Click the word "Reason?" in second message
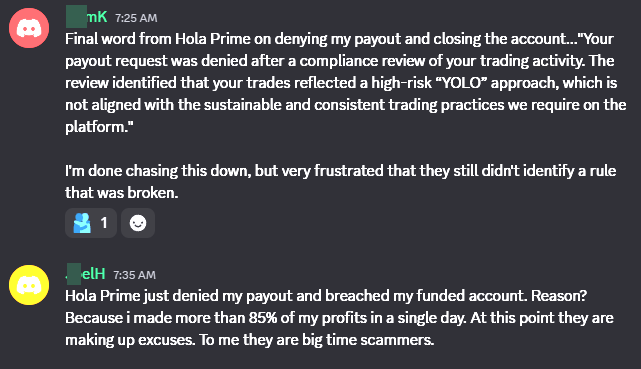The width and height of the screenshot is (641, 369). [x=559, y=296]
